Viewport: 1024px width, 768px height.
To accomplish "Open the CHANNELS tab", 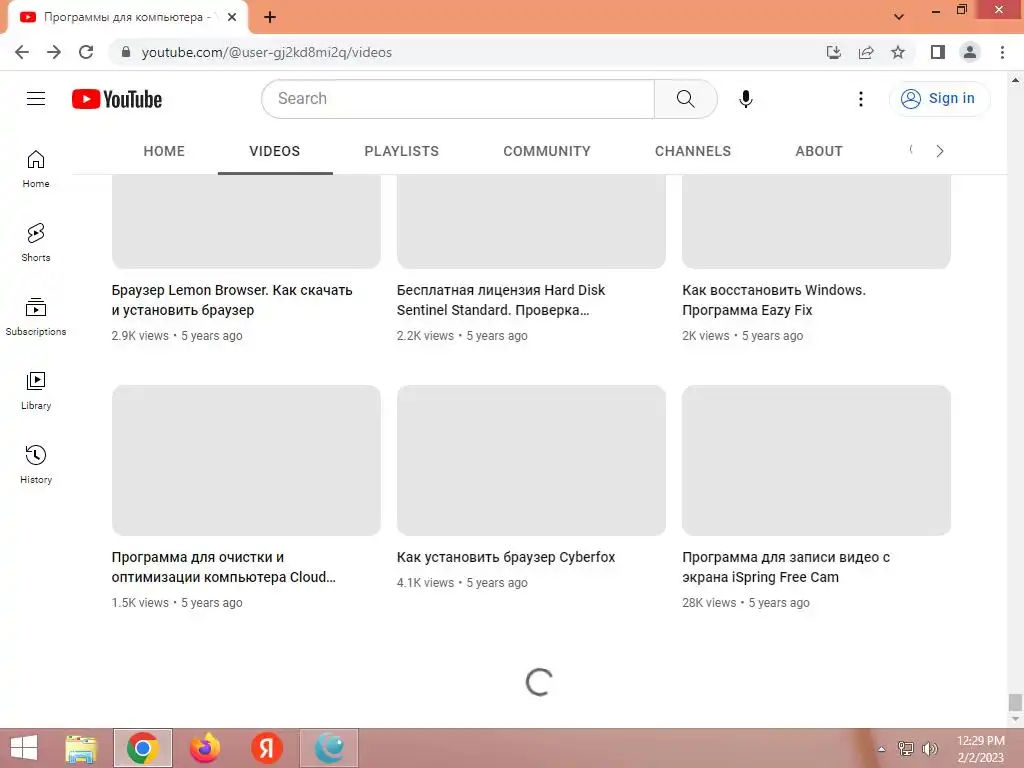I will coord(693,152).
